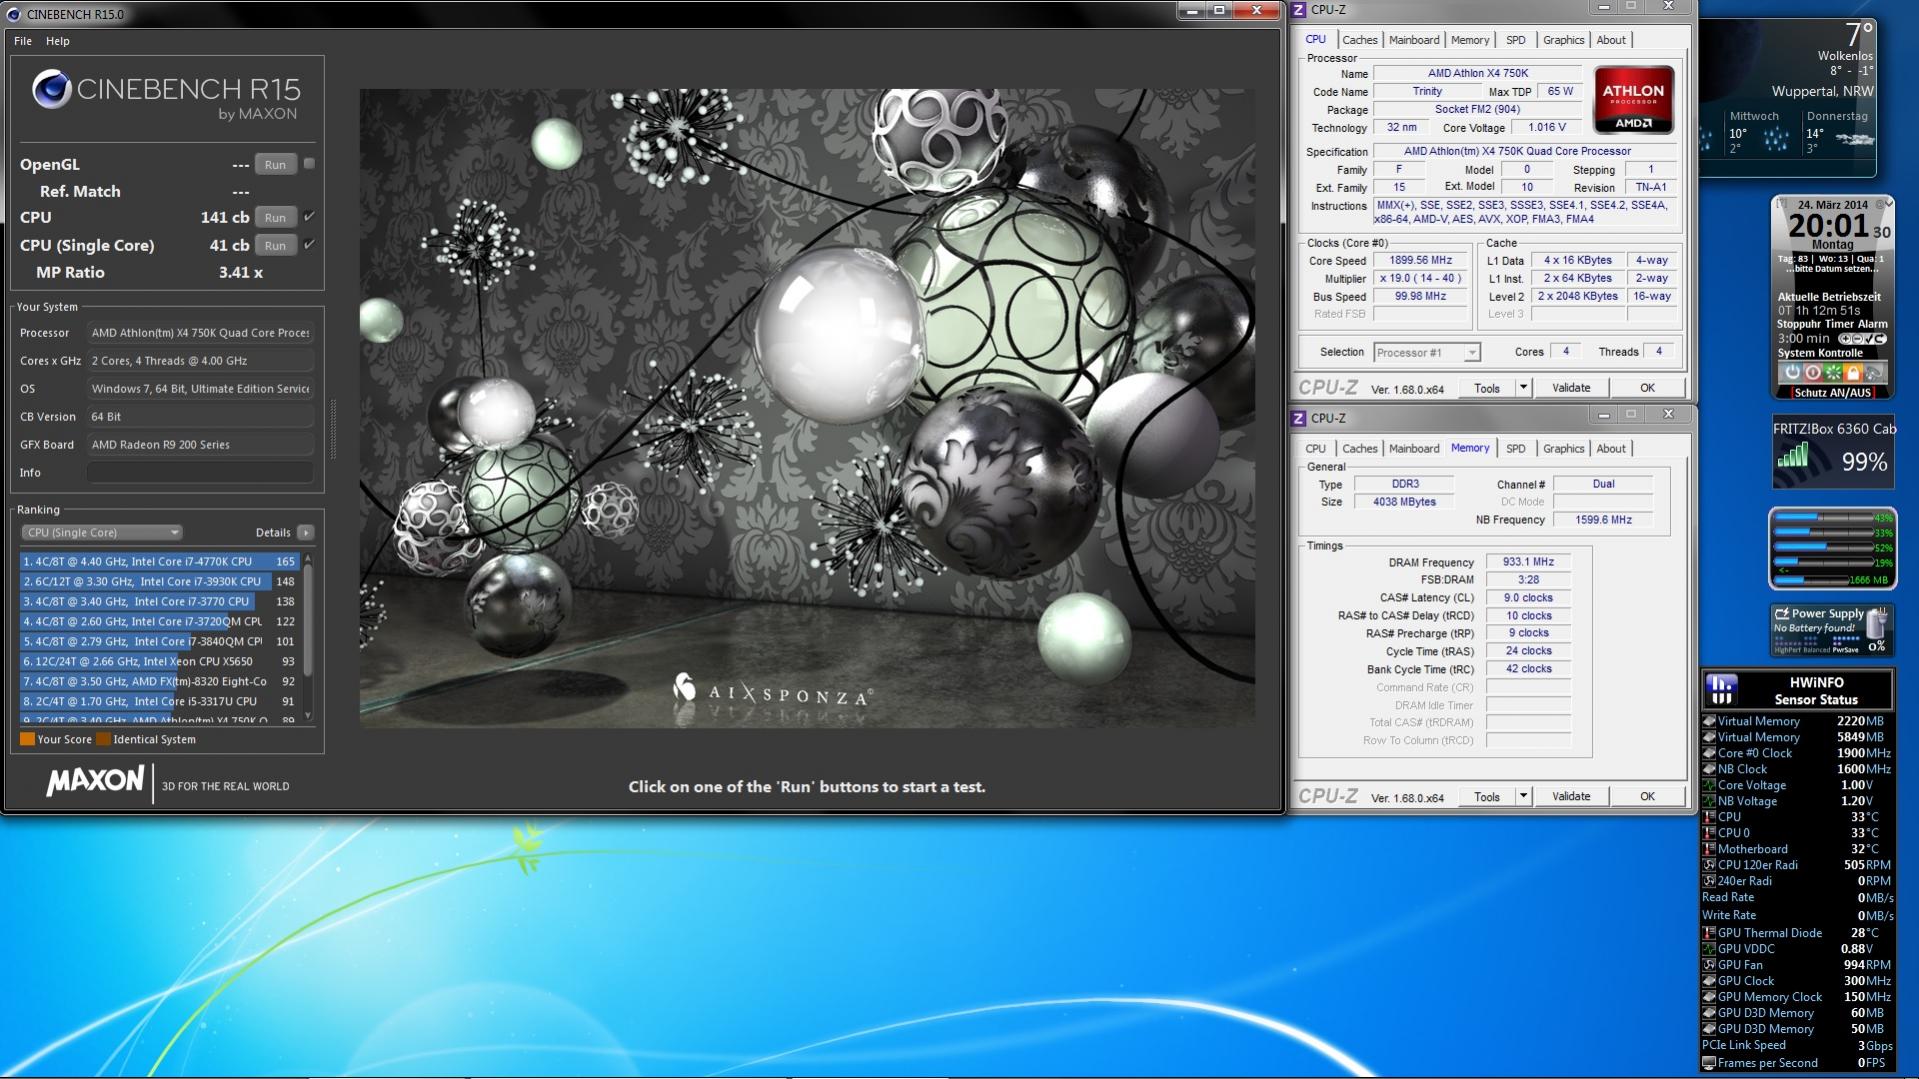Open Tools dropdown arrow in bottom CPU-Z window

(1523, 797)
